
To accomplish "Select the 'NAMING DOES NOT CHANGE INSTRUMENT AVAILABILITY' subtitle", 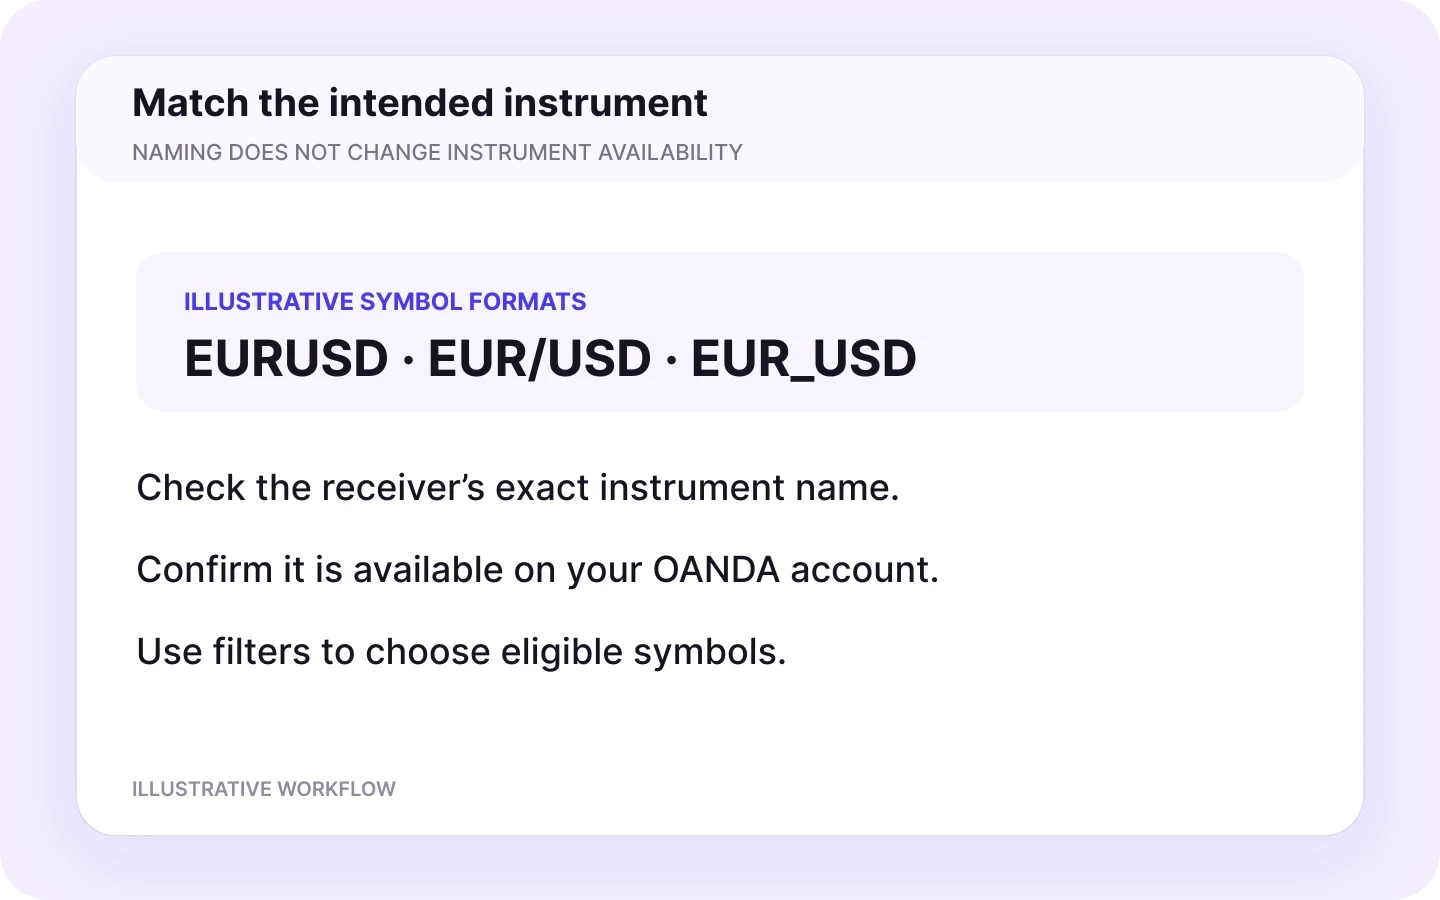I will (437, 152).
